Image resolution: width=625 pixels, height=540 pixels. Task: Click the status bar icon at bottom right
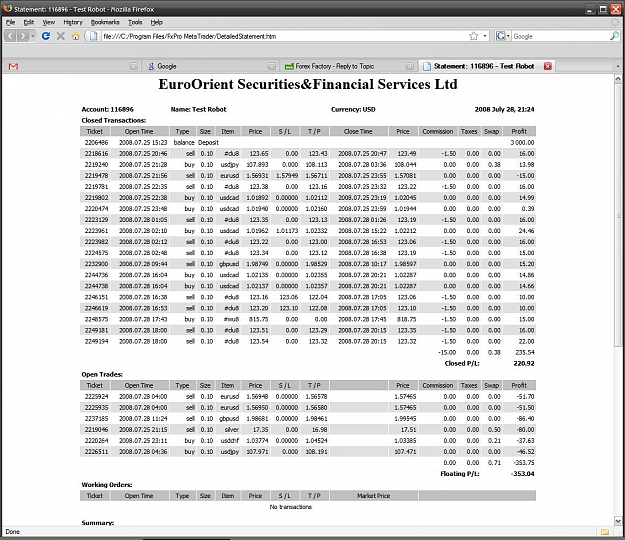(605, 532)
